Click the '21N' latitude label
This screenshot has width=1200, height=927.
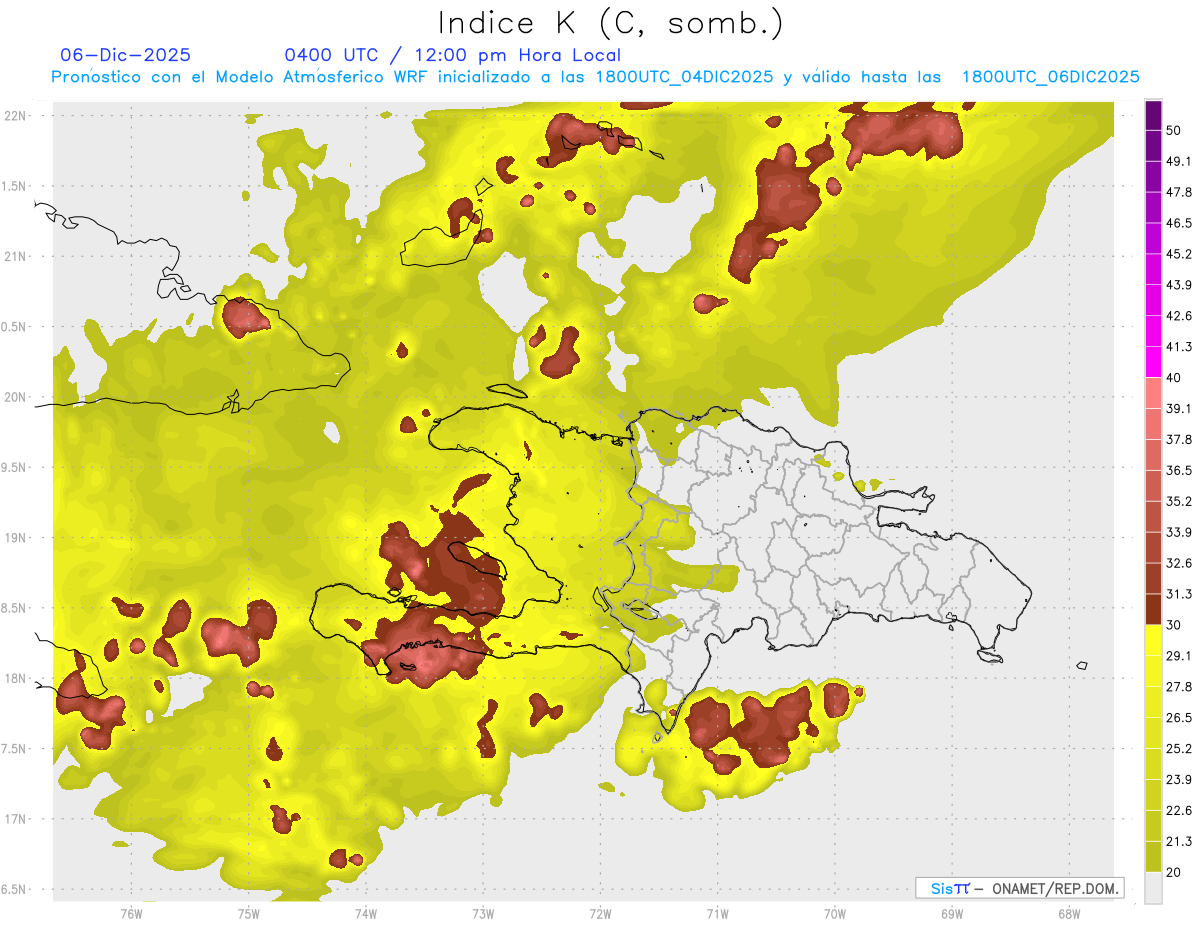click(16, 257)
